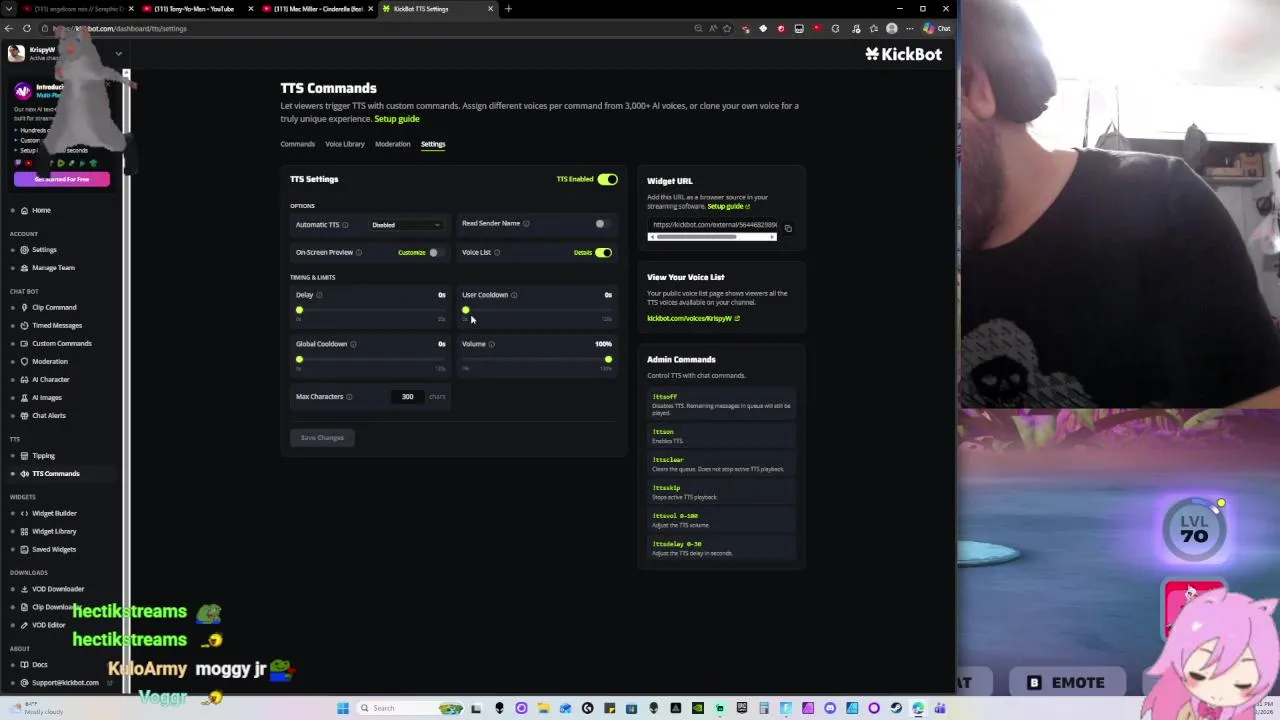Viewport: 1280px width, 720px height.
Task: Click the User Cooldown slider handle
Action: coord(466,310)
